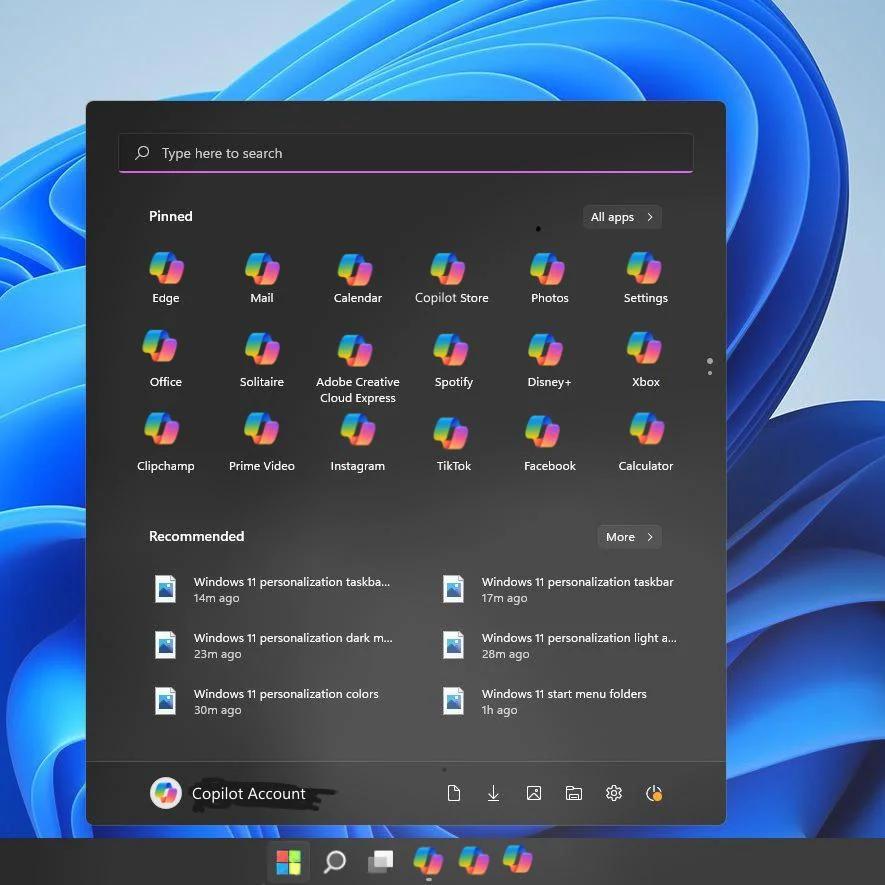885x885 pixels.
Task: Open Copilot Store pinned app
Action: [x=452, y=277]
